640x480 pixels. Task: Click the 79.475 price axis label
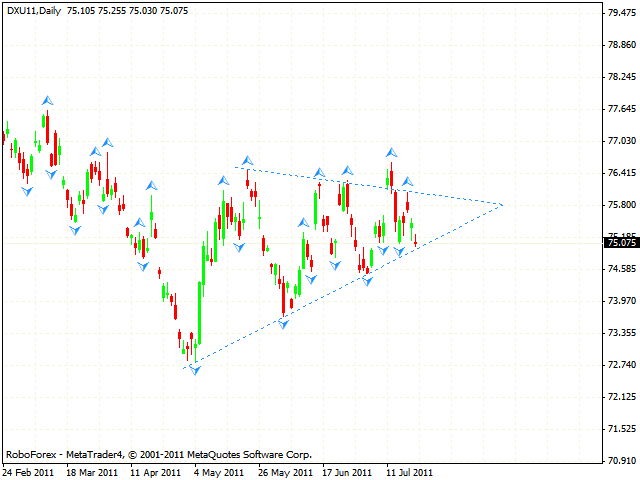622,13
